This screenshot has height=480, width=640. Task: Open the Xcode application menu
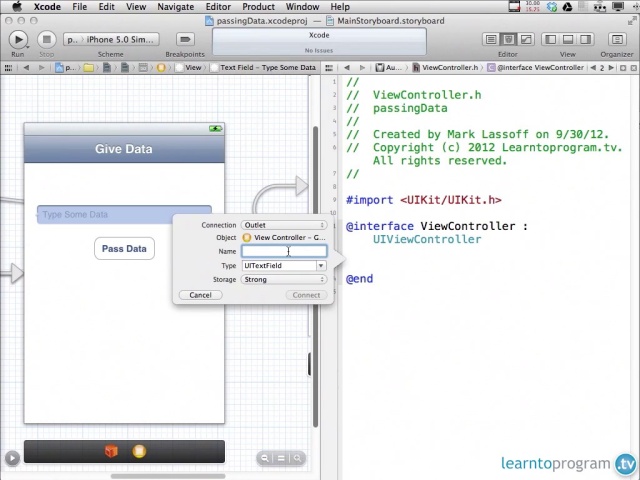47,7
